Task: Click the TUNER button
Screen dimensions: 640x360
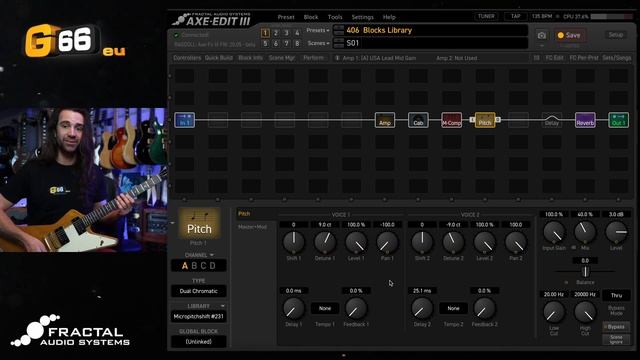Action: point(486,16)
